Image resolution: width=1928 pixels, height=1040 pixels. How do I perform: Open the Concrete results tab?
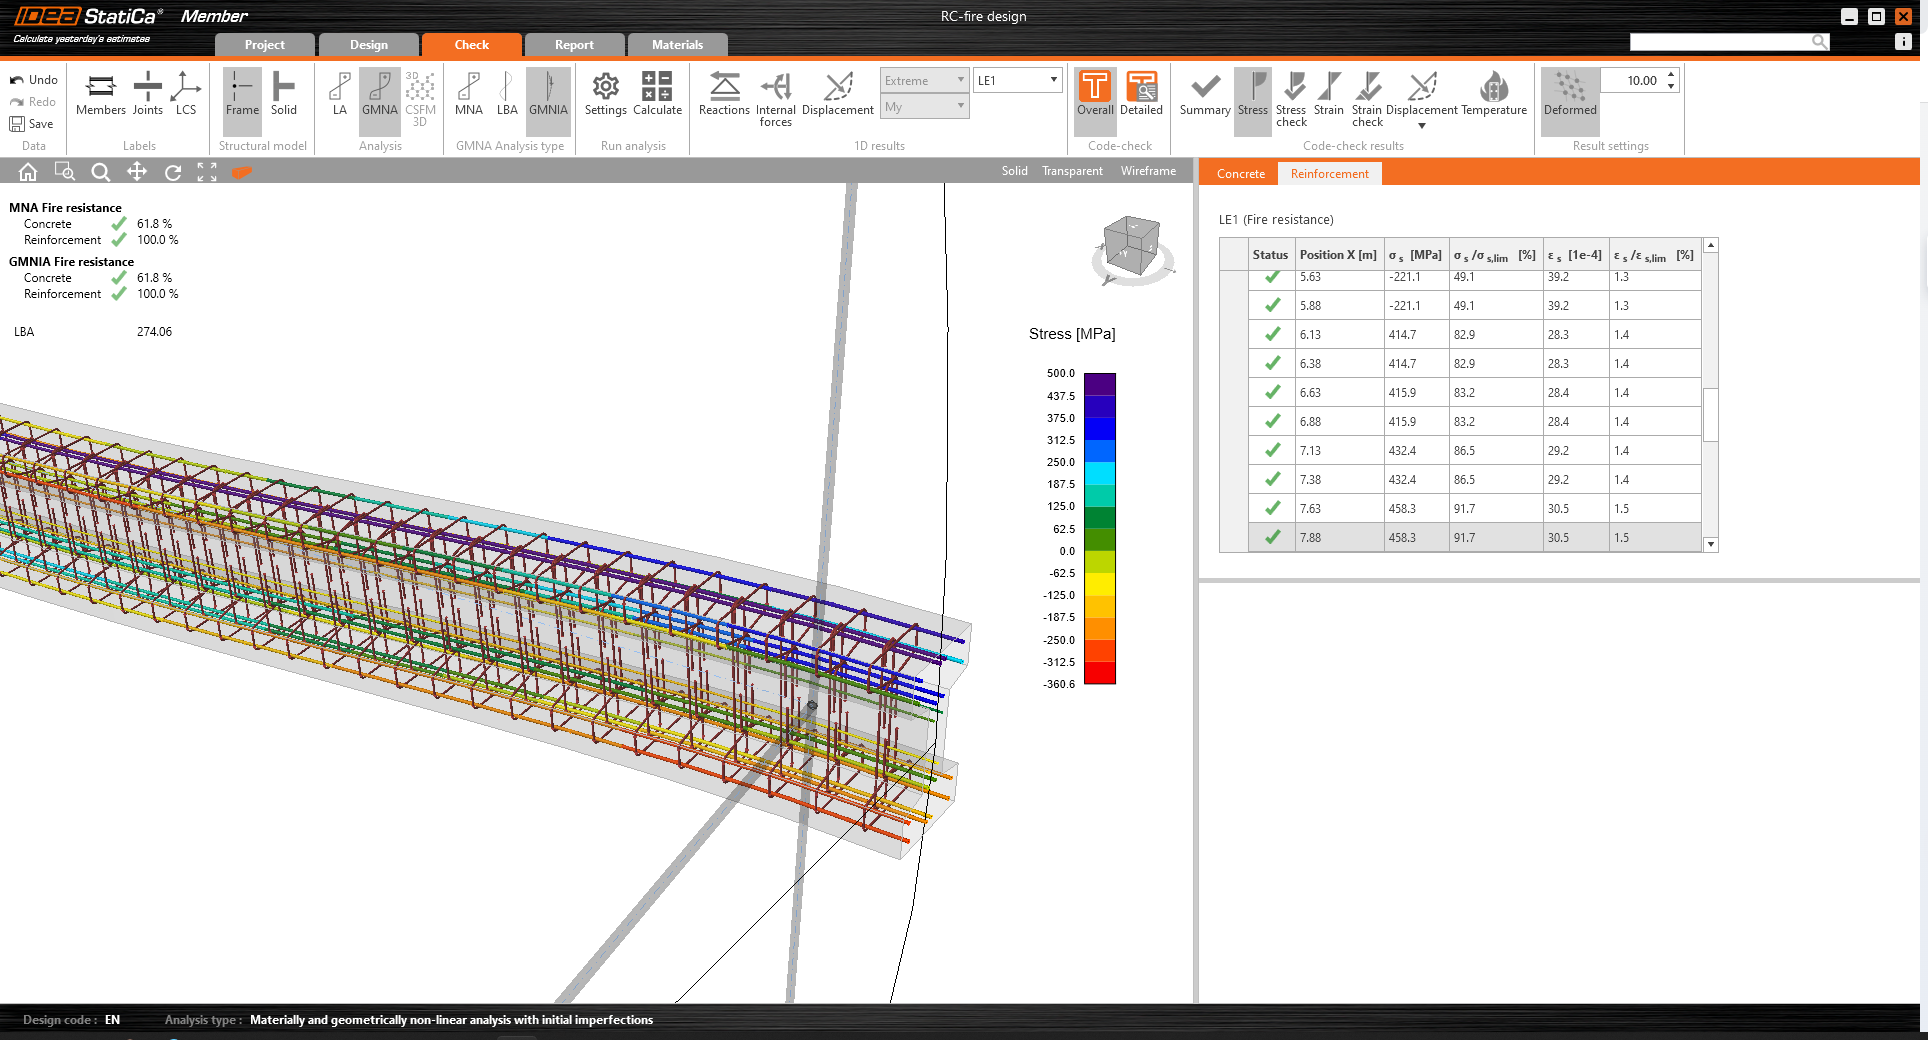click(1239, 173)
